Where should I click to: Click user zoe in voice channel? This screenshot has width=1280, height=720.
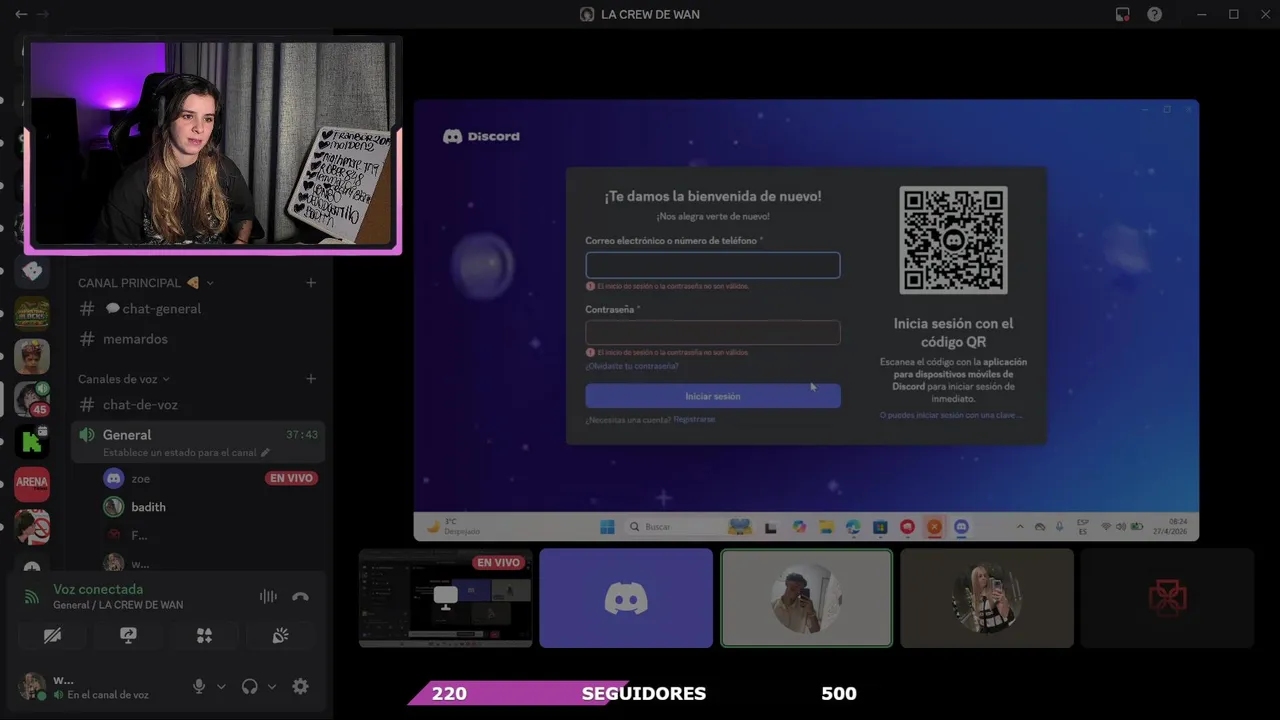140,479
